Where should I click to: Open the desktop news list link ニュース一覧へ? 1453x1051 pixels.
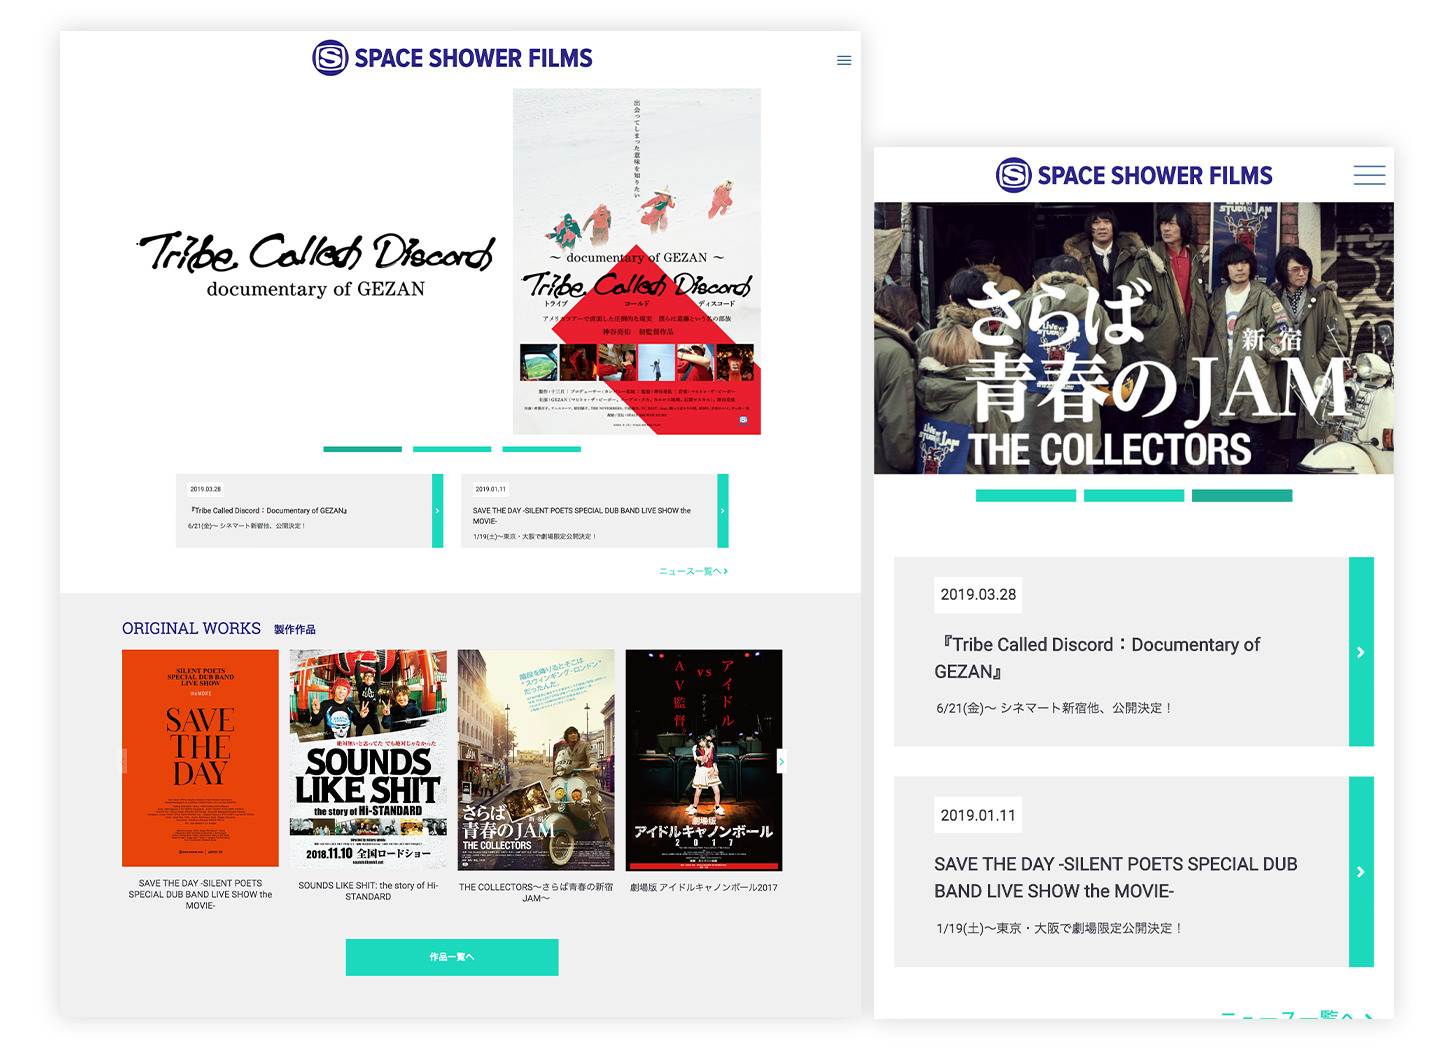point(693,571)
